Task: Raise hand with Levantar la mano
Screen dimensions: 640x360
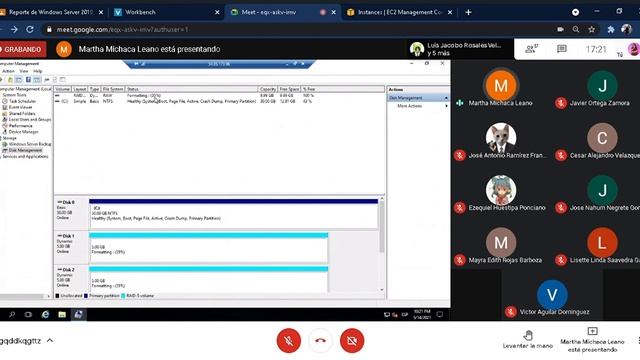Action: pos(528,340)
